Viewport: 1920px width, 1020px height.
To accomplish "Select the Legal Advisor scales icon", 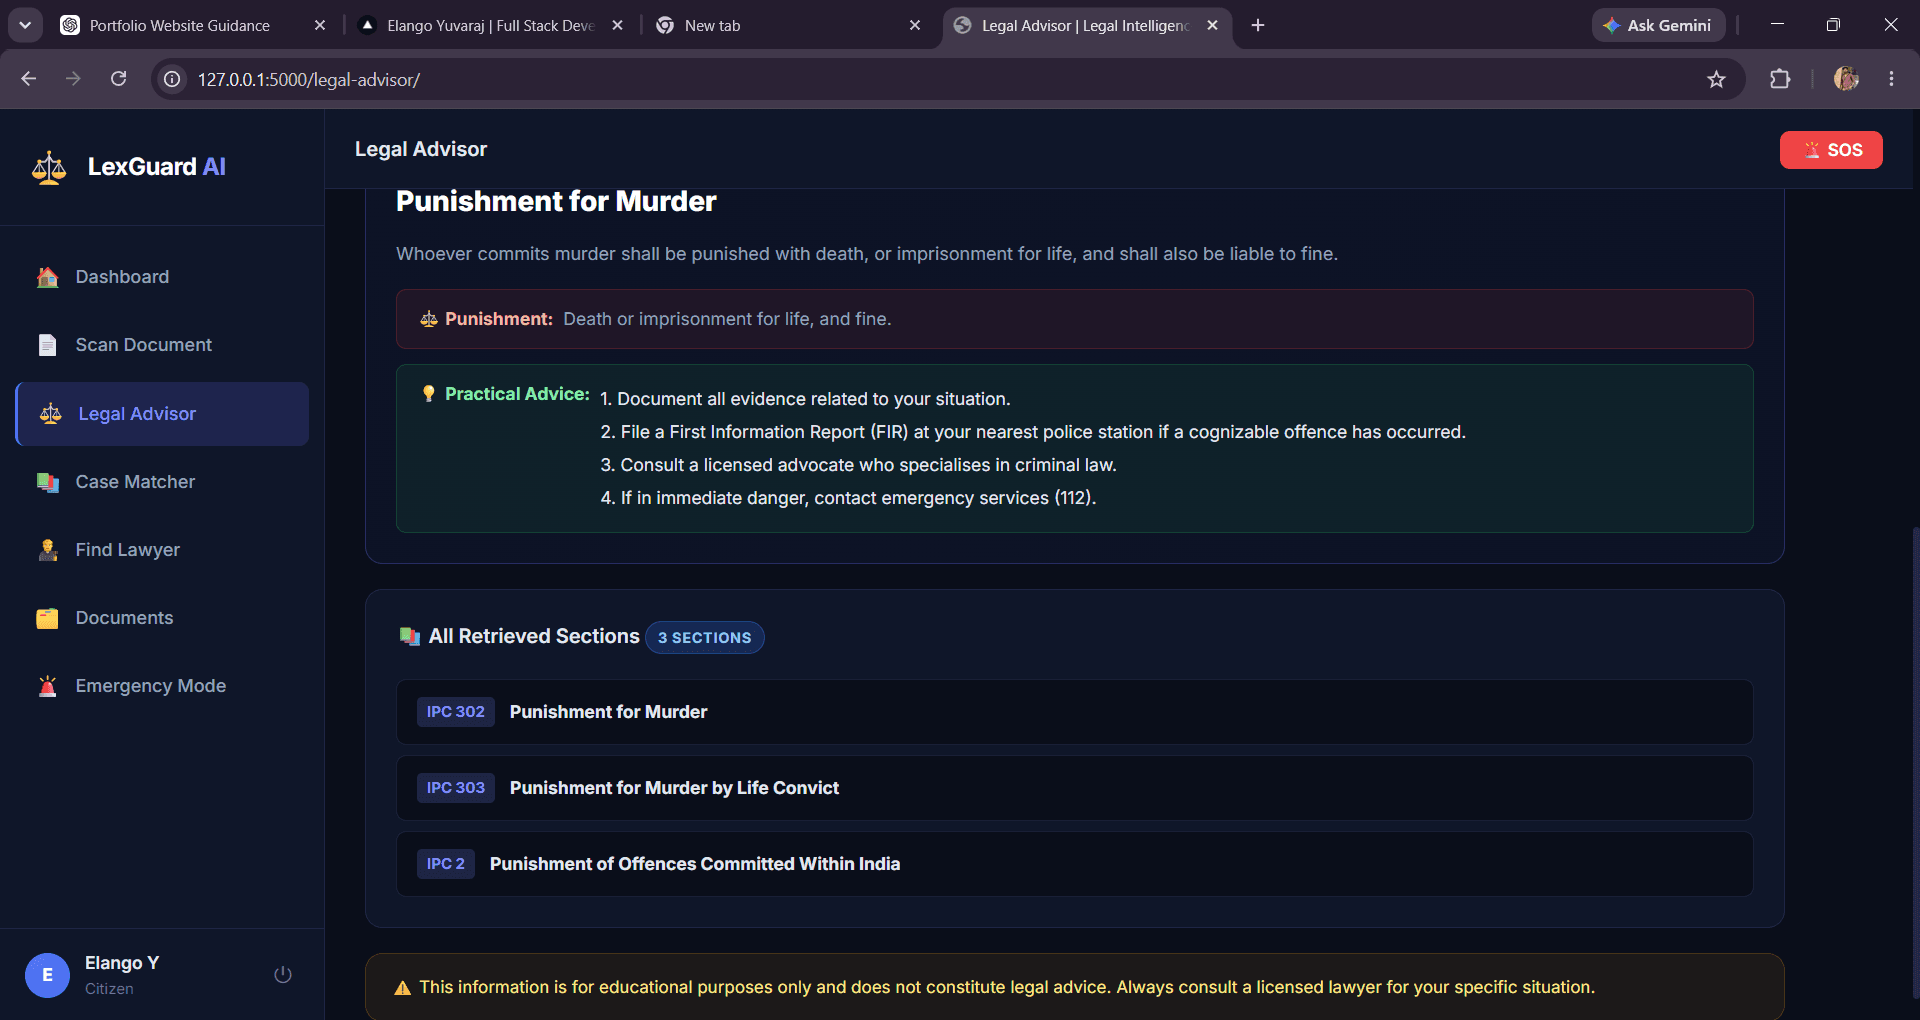I will (x=51, y=414).
